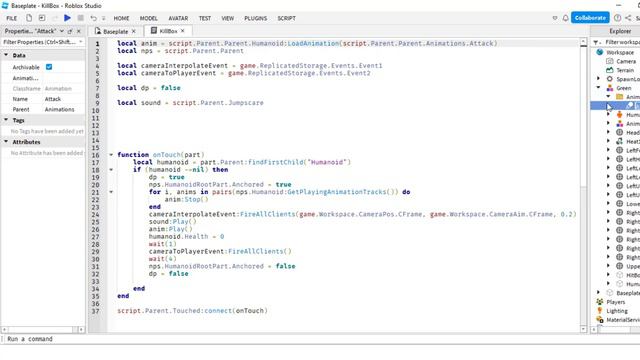Open the notifications bell icon
This screenshot has height=360, width=640.
click(x=565, y=18)
